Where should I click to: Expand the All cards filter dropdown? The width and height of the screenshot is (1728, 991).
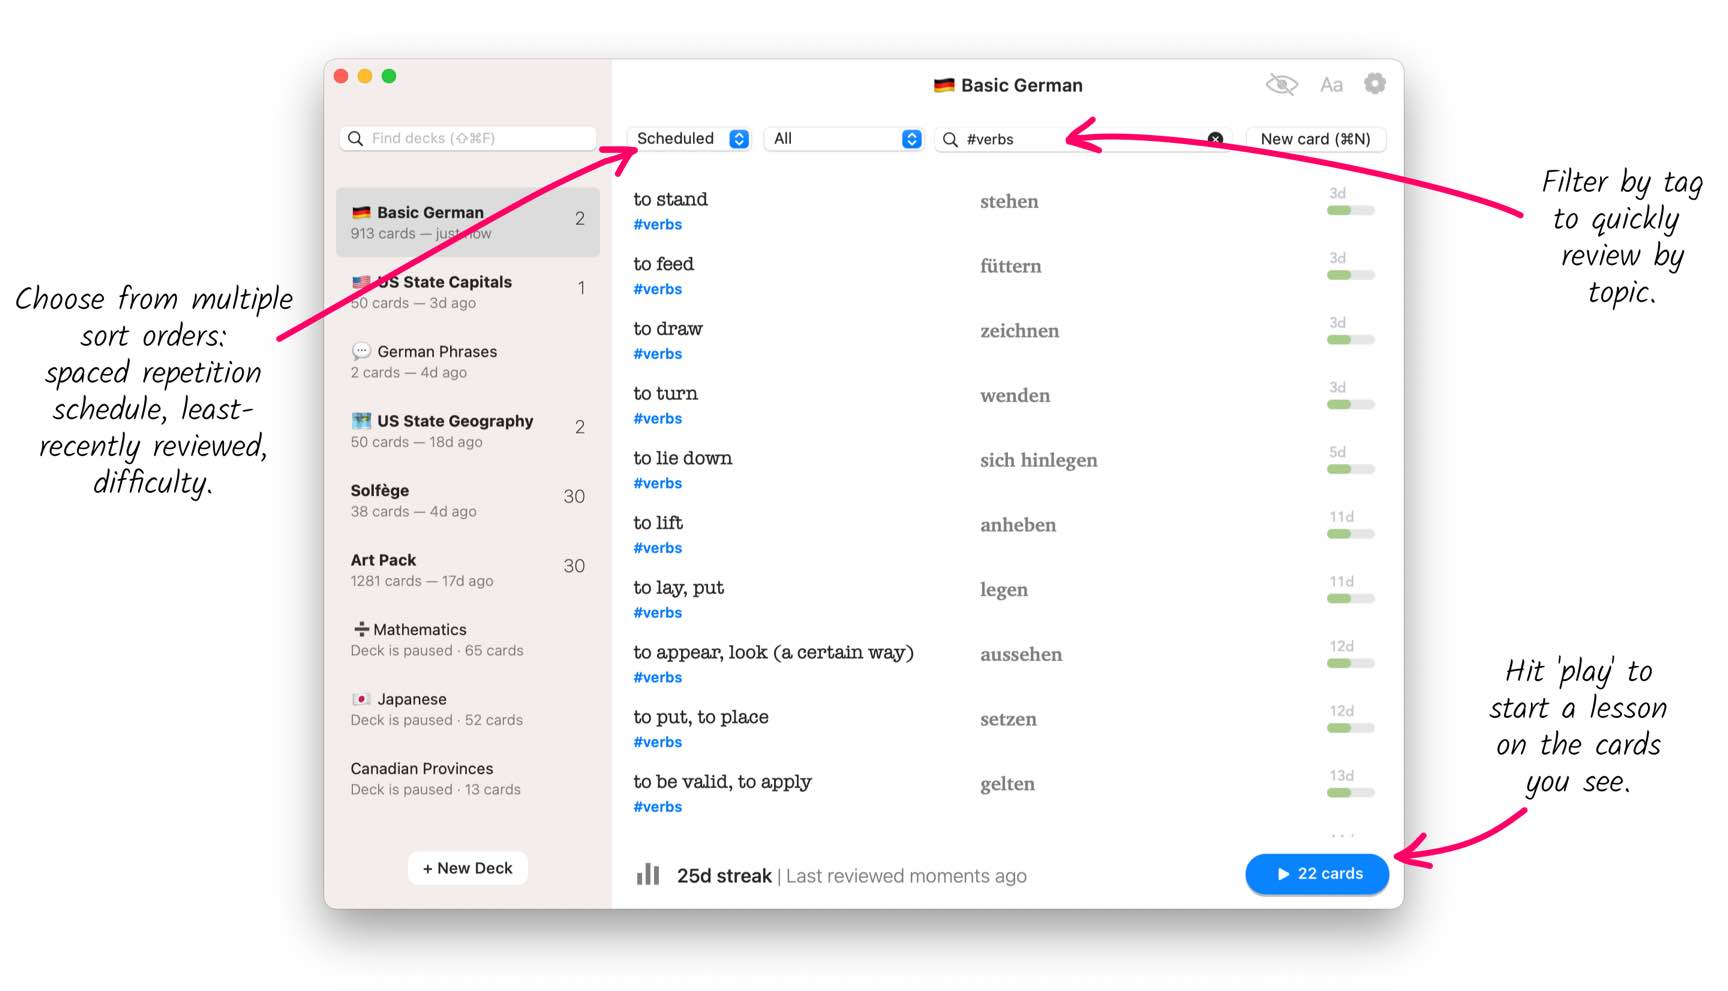point(844,139)
